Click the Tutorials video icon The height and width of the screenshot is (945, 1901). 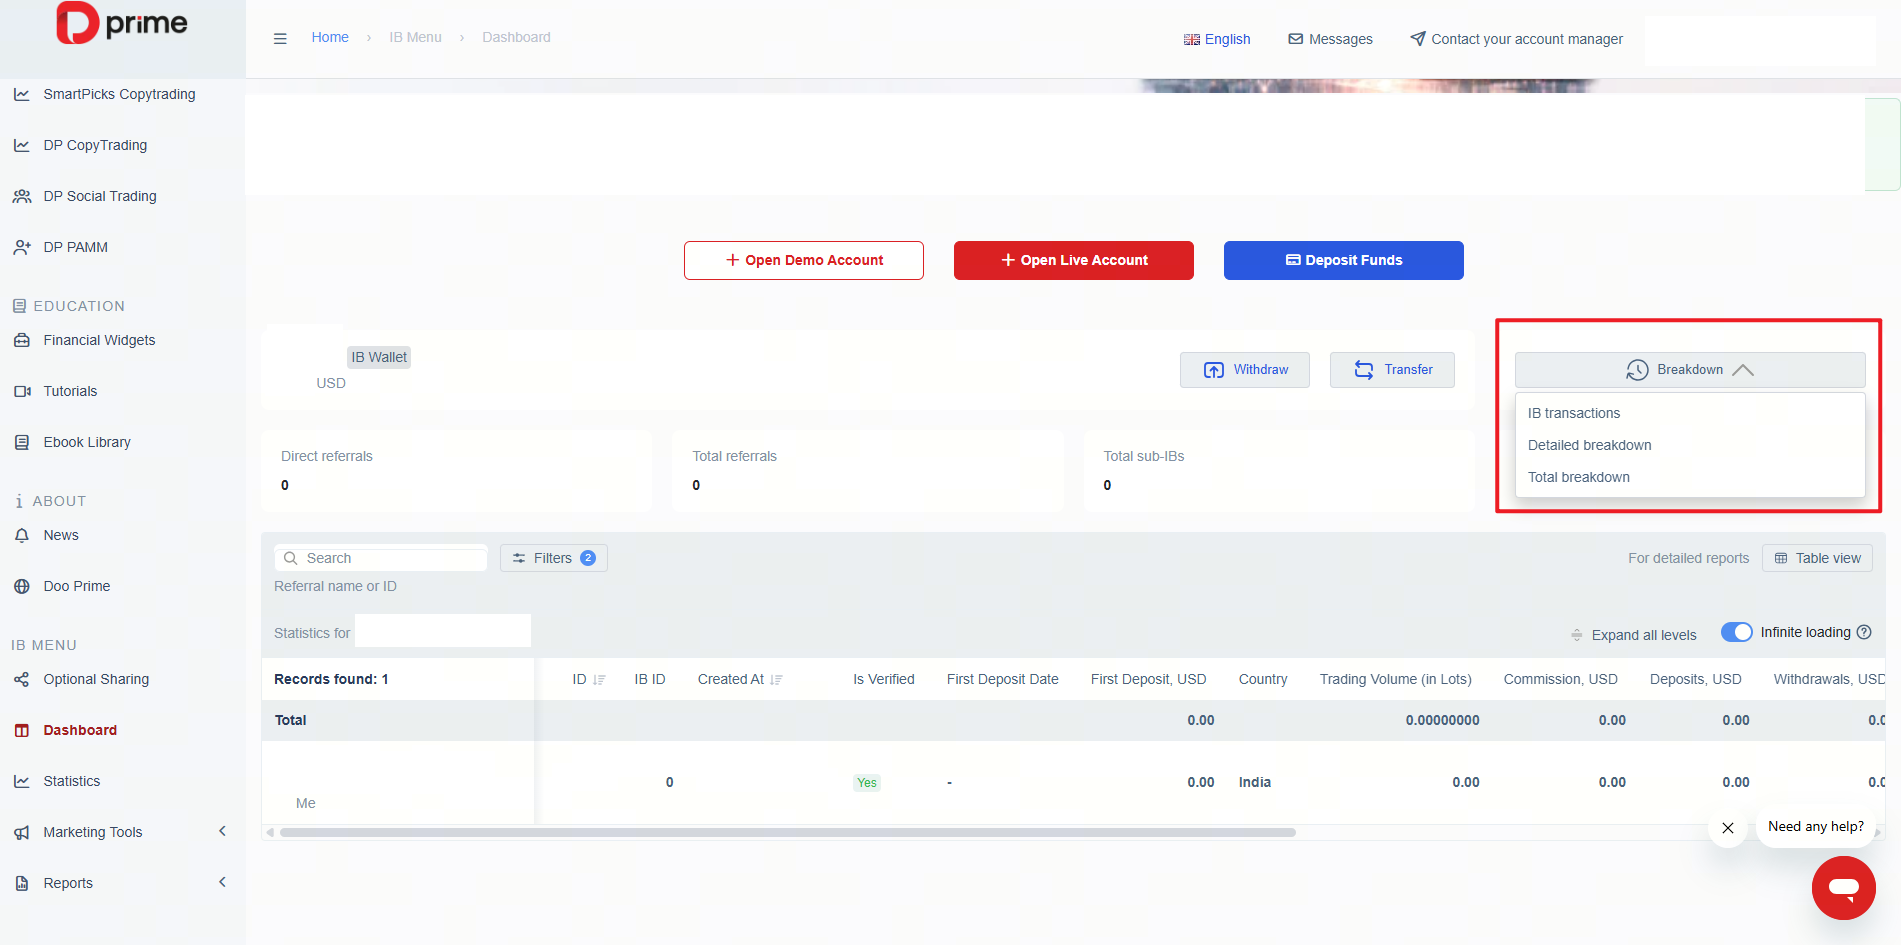pyautogui.click(x=21, y=391)
